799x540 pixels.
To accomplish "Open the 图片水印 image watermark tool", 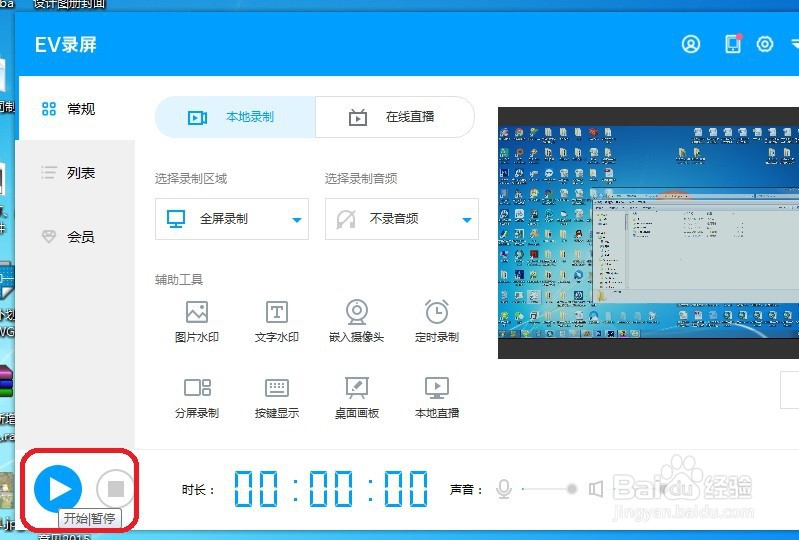I will point(197,321).
